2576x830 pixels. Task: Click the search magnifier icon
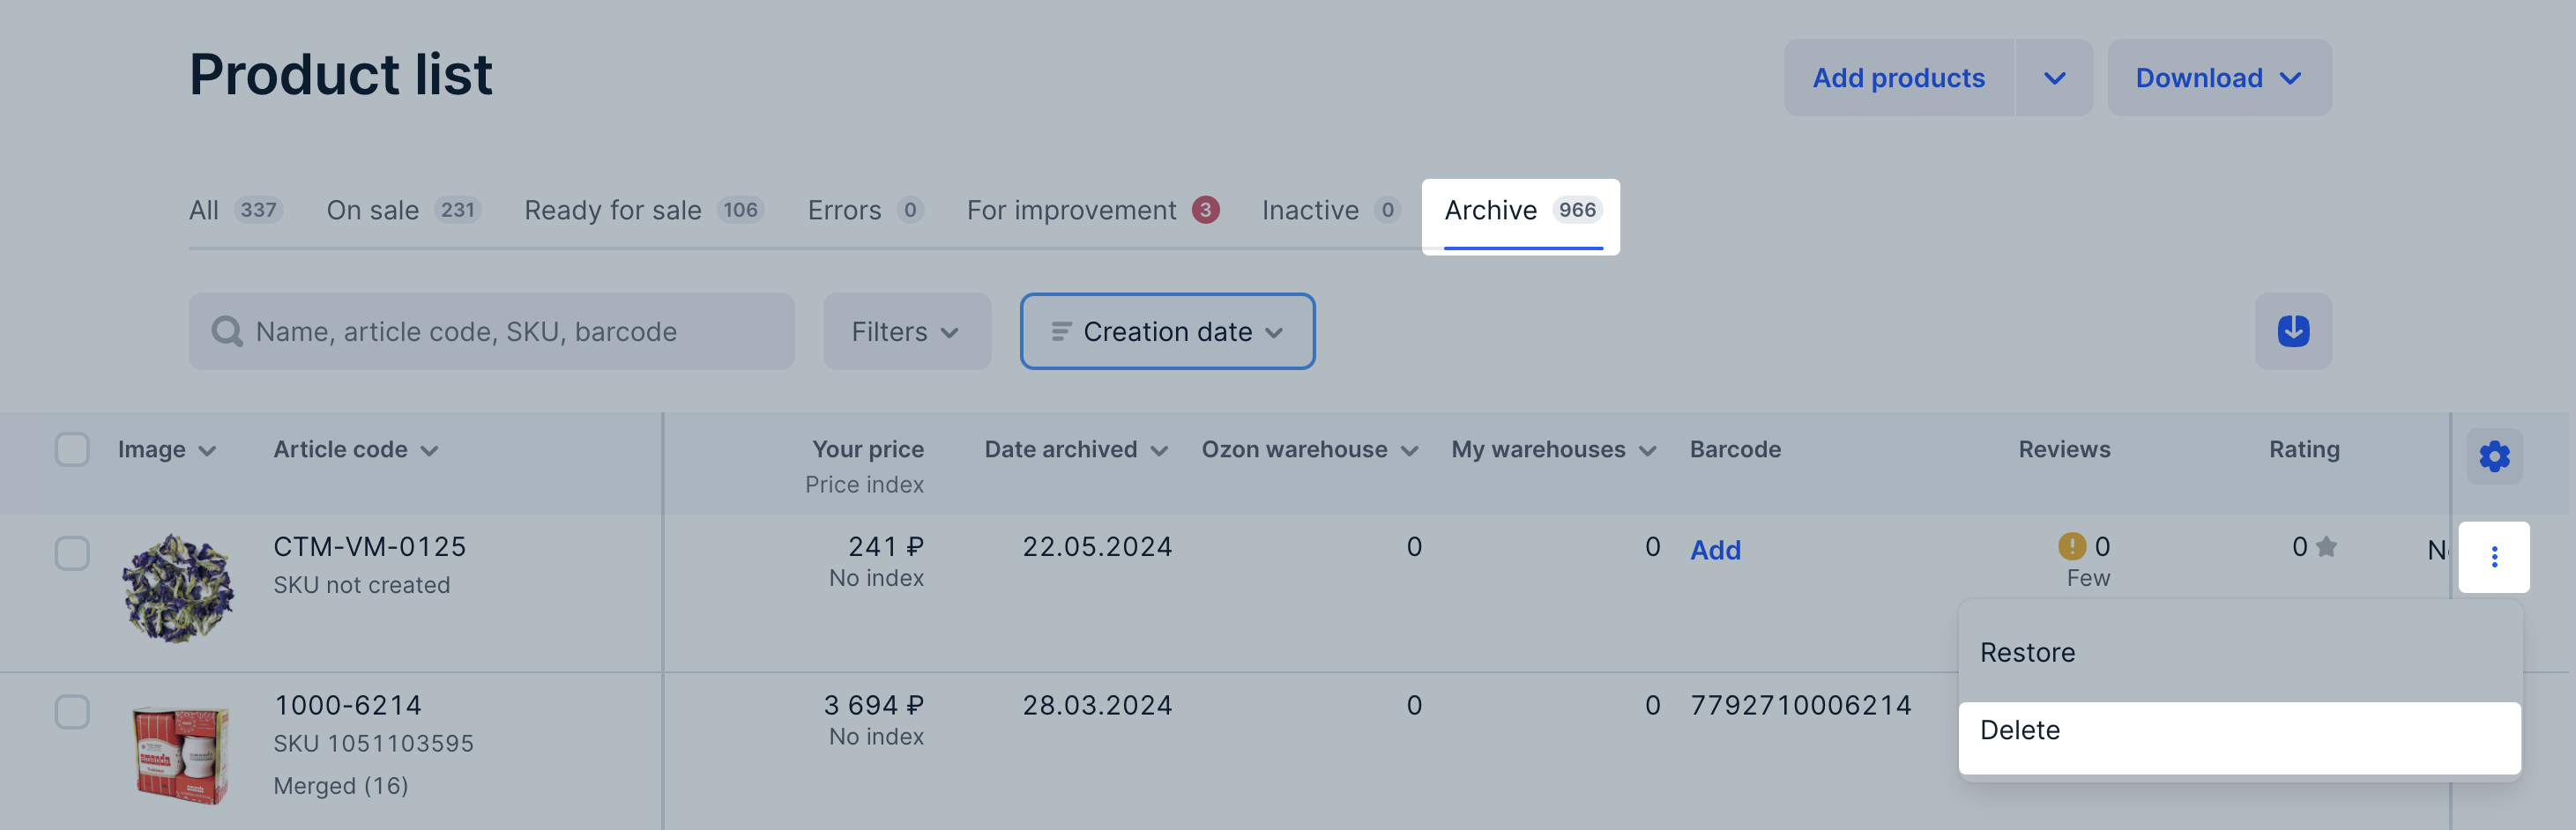(x=227, y=331)
